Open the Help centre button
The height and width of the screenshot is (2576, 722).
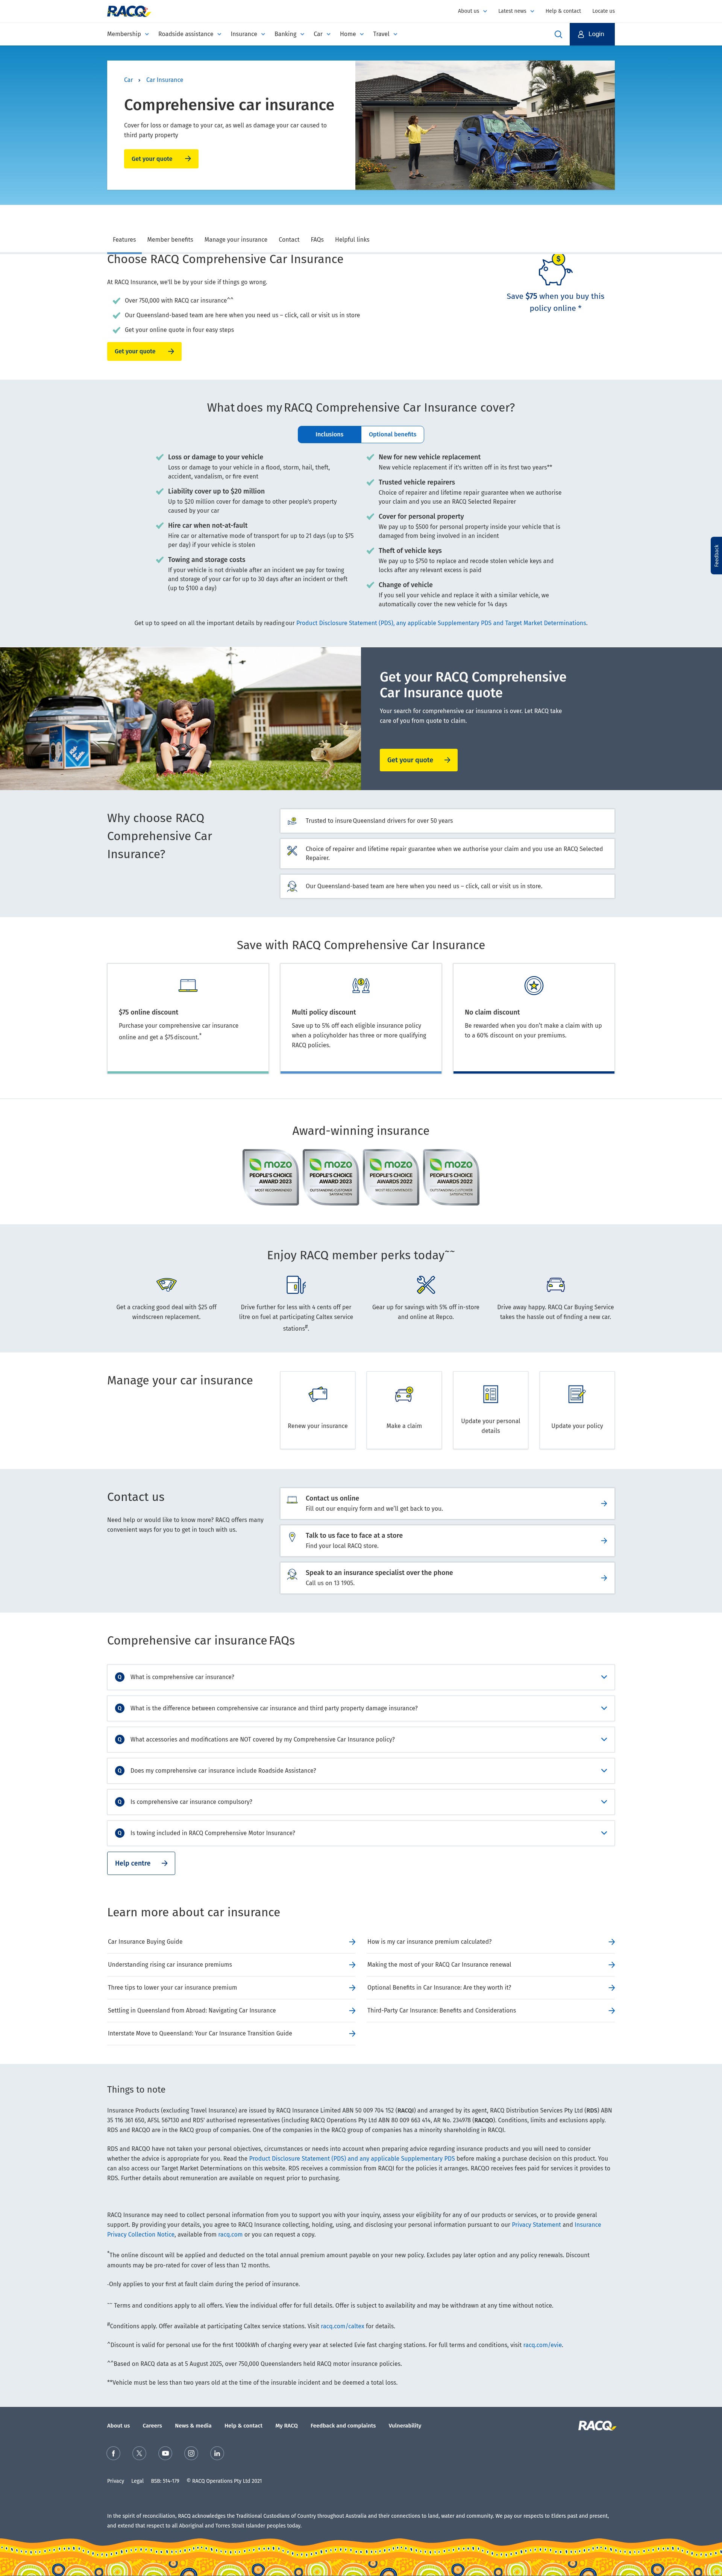click(x=141, y=1863)
